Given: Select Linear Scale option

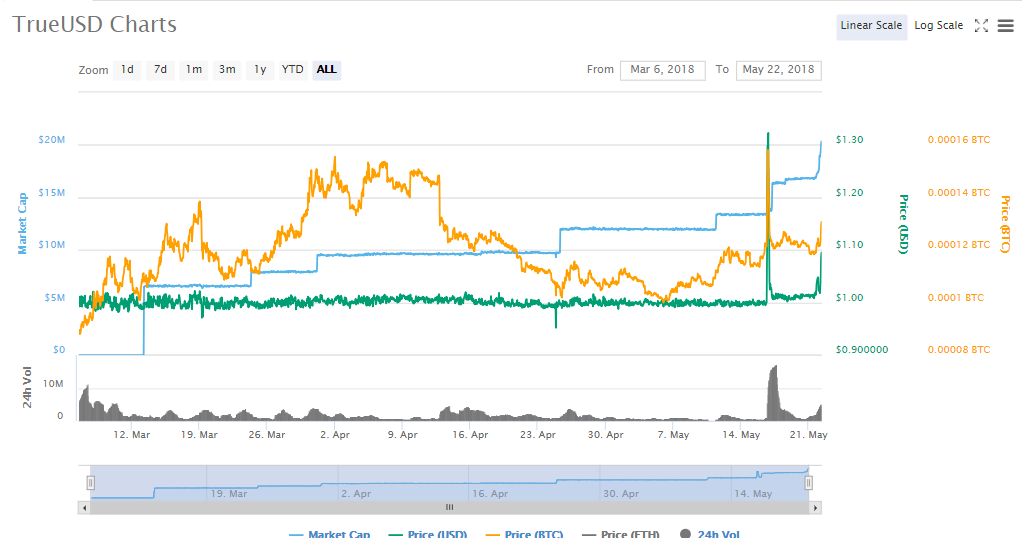Looking at the screenshot, I should point(871,26).
